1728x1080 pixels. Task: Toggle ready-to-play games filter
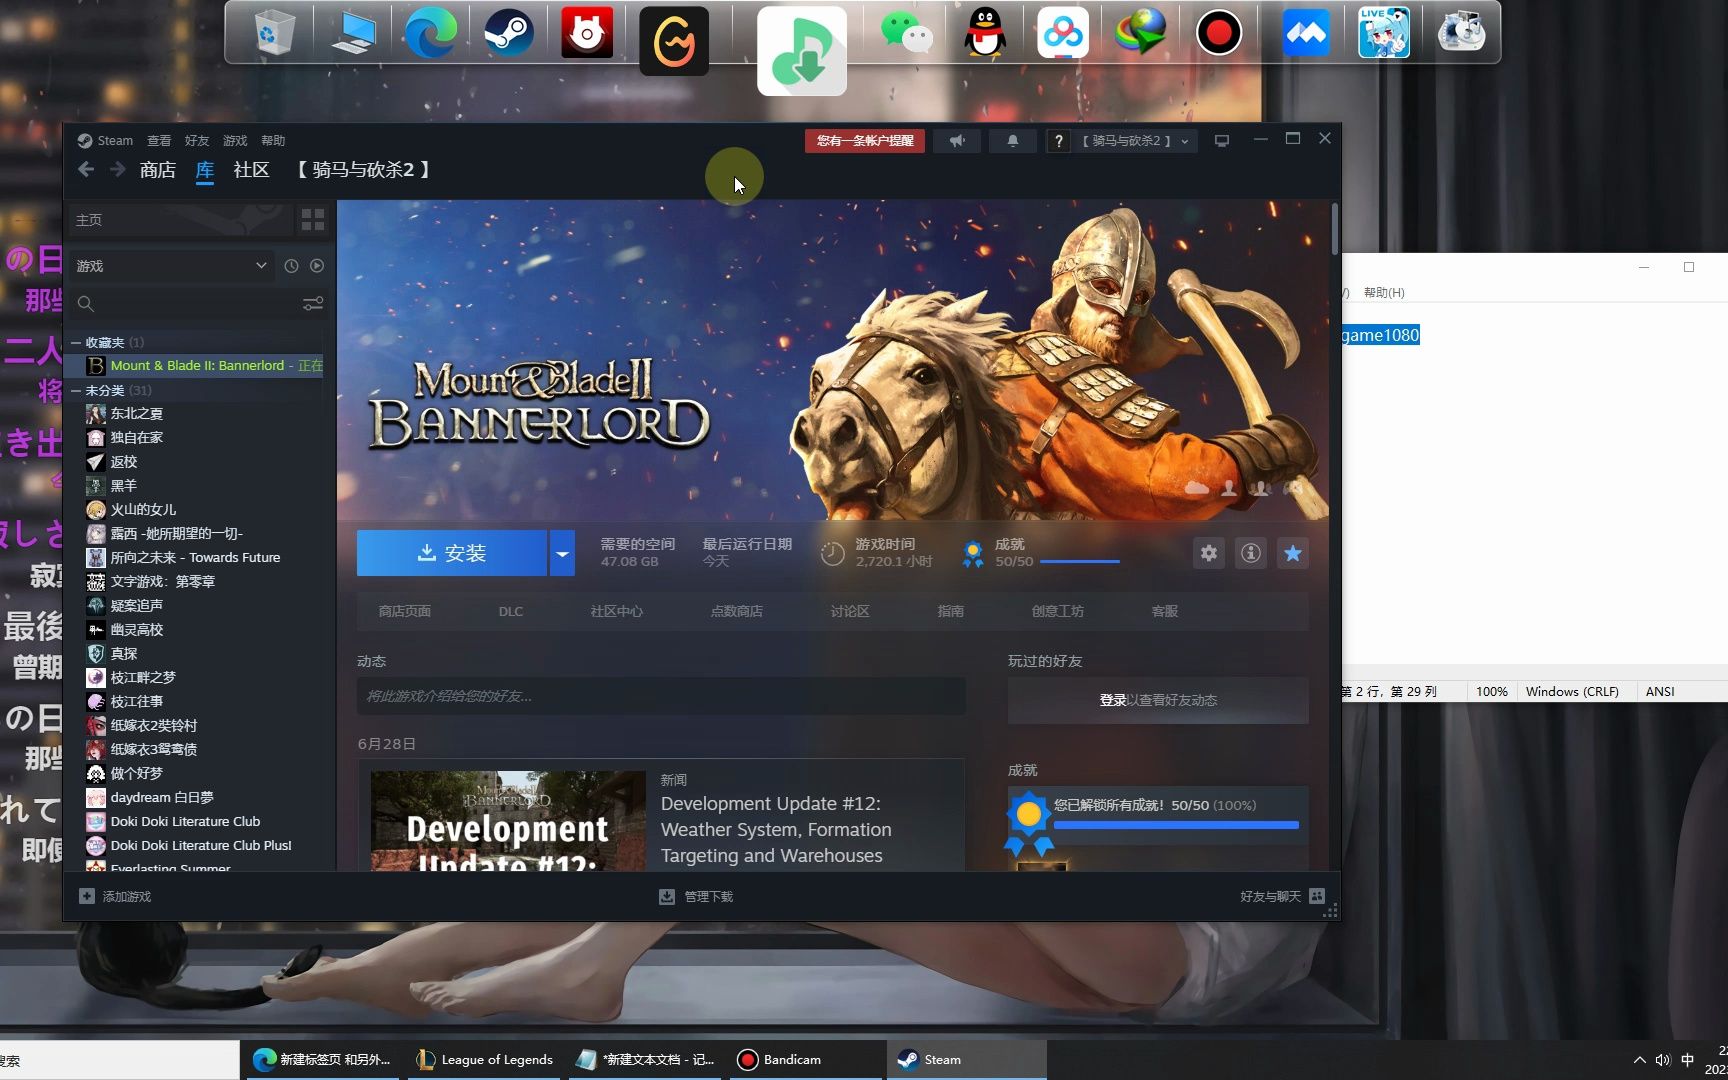[x=317, y=266]
